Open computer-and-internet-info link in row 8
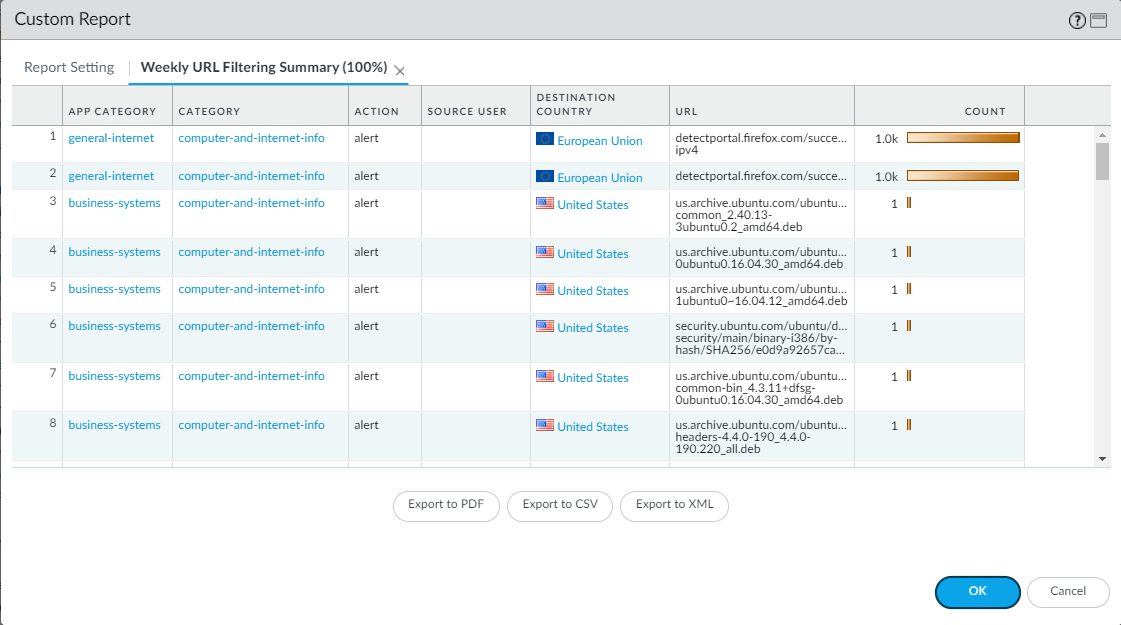This screenshot has height=625, width=1121. (251, 425)
